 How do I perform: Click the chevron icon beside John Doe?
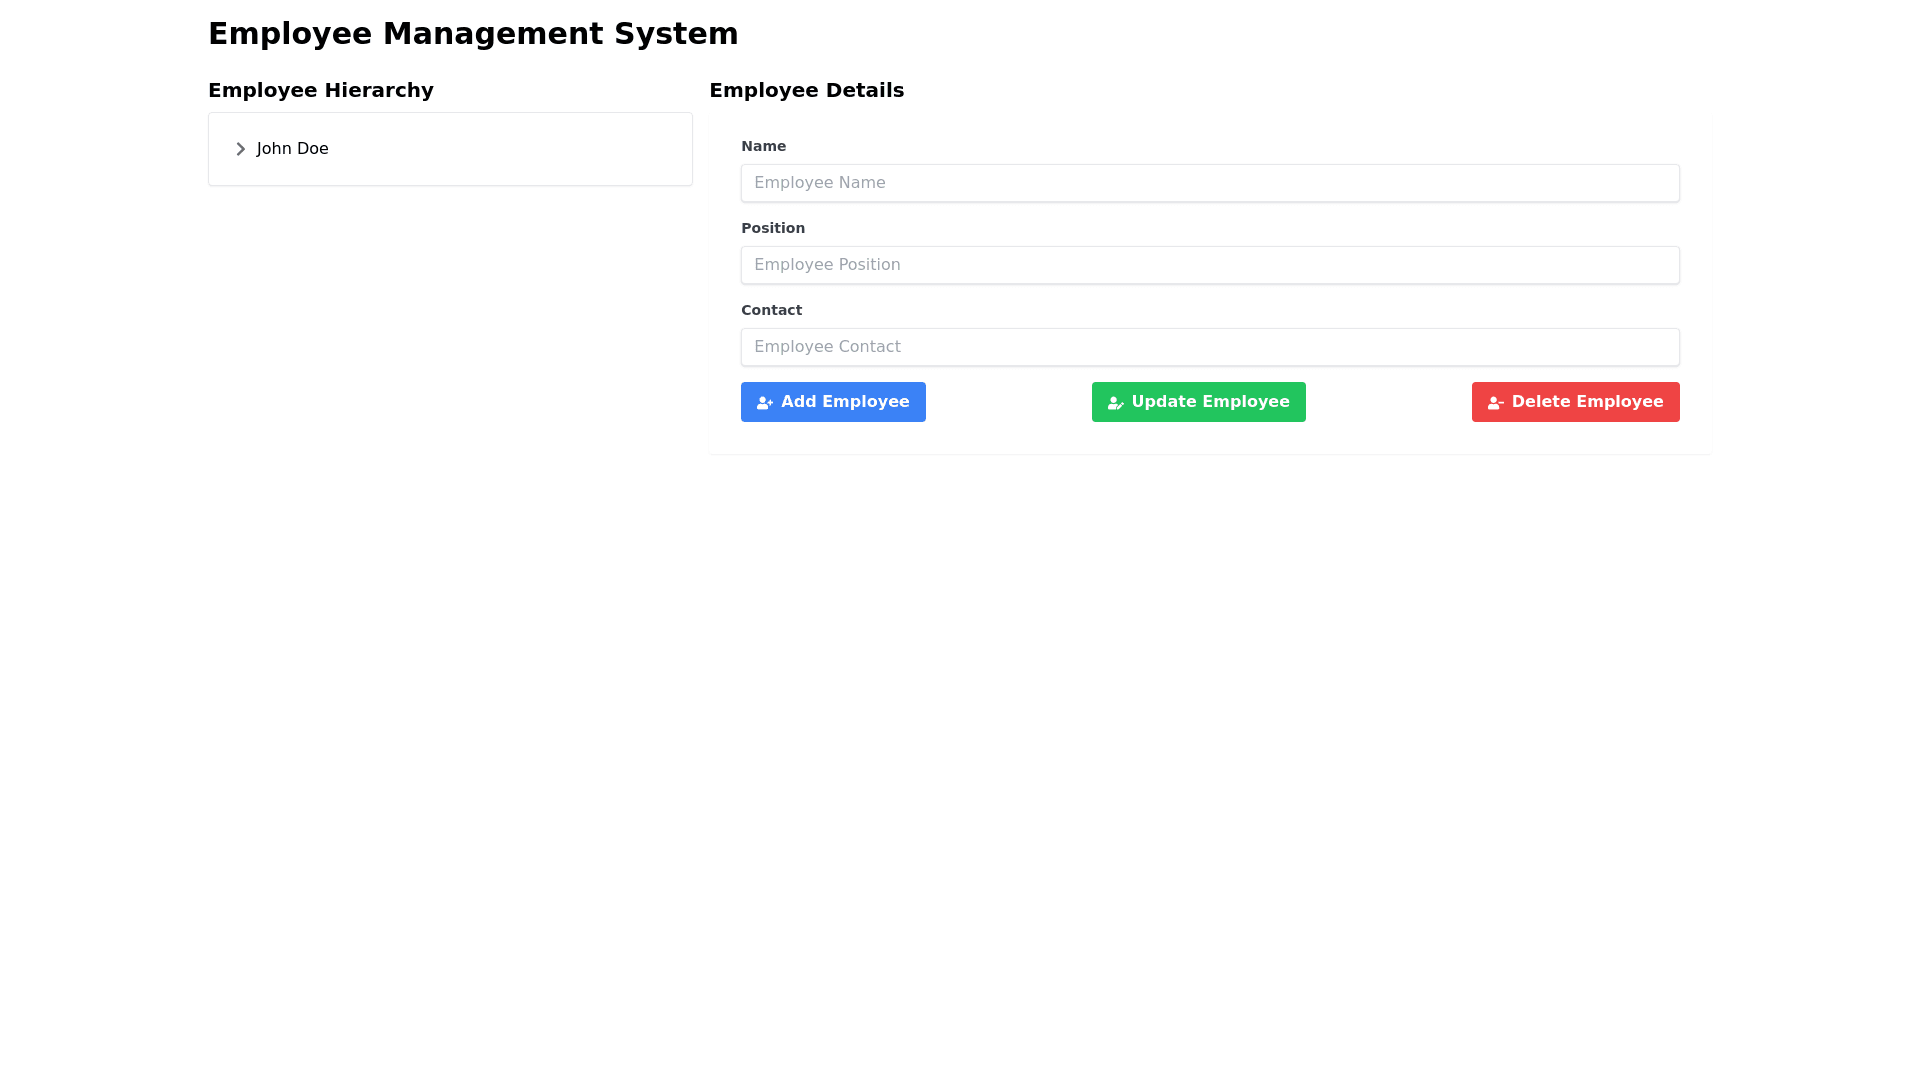[240, 148]
